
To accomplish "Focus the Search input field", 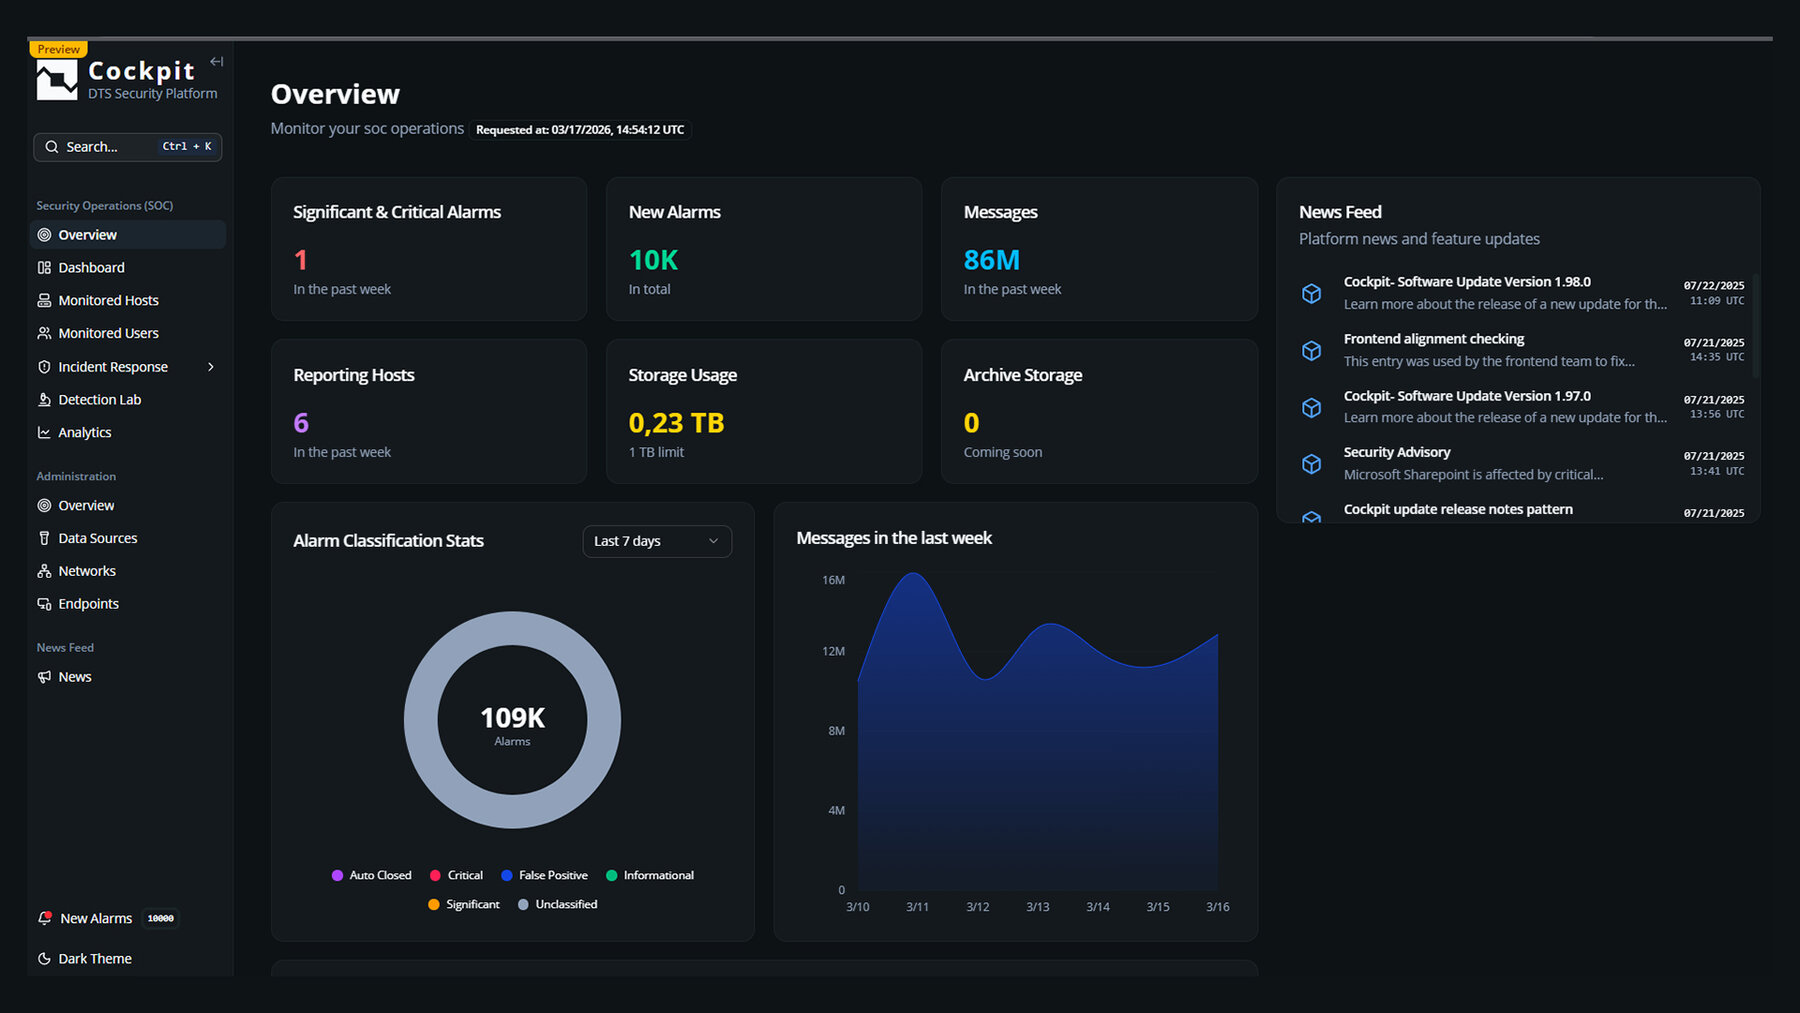I will point(110,147).
